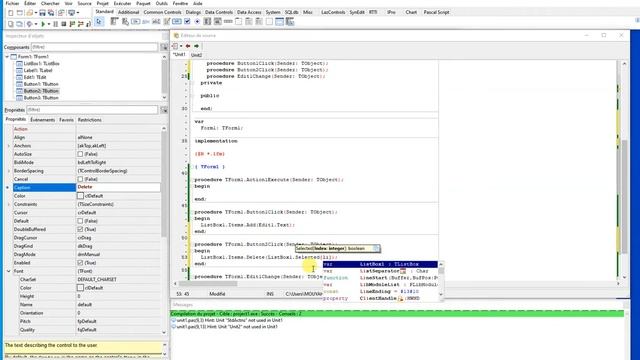Viewport: 640px width, 360px height.
Task: Click the New Form toolbar icon
Action: pos(20,13)
